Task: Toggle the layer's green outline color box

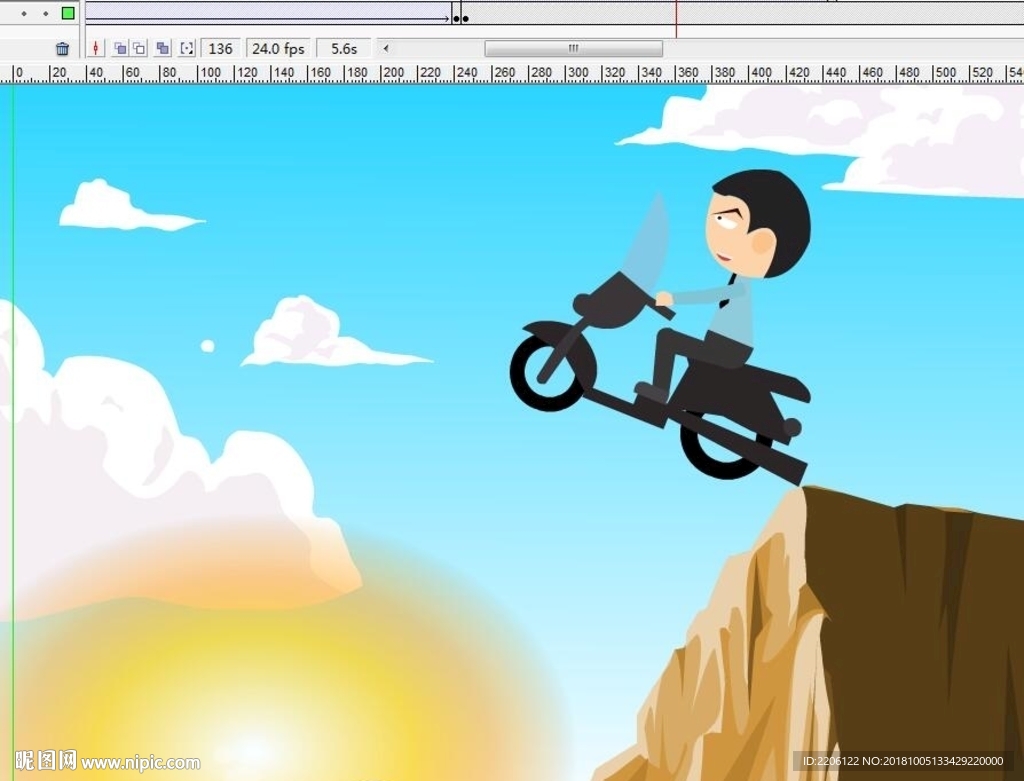Action: pos(68,12)
